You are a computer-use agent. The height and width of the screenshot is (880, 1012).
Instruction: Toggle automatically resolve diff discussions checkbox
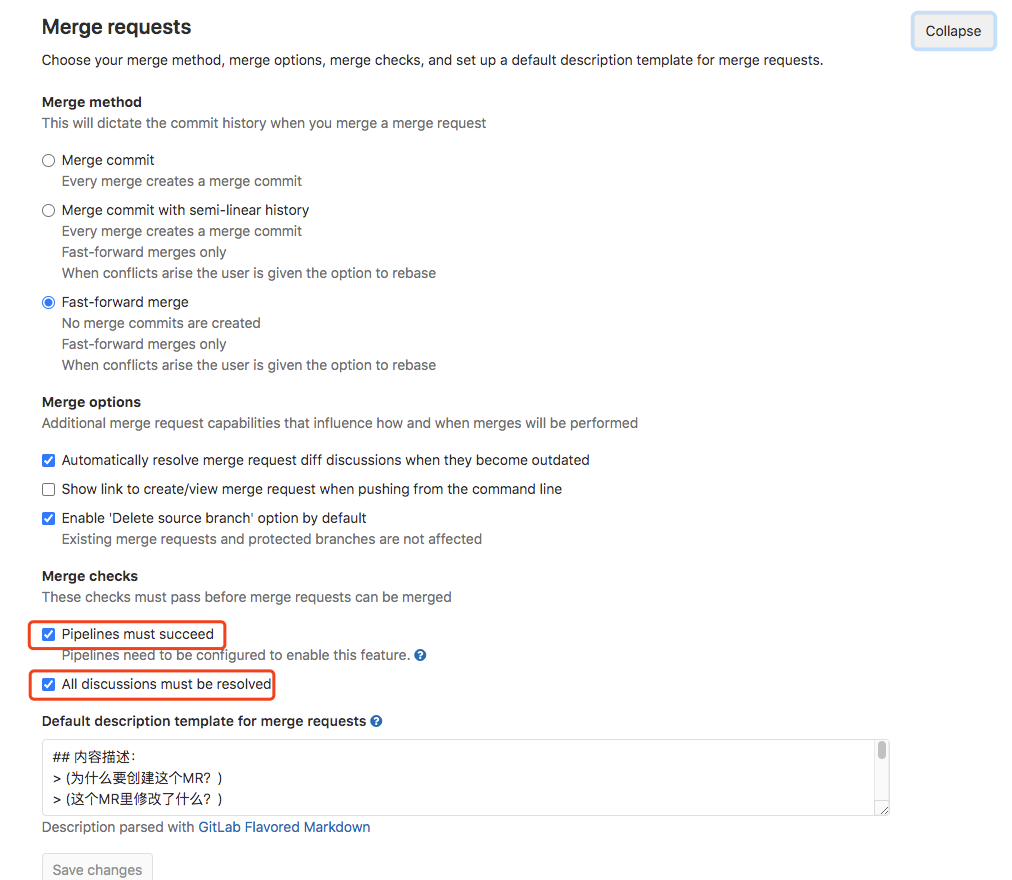coord(48,461)
